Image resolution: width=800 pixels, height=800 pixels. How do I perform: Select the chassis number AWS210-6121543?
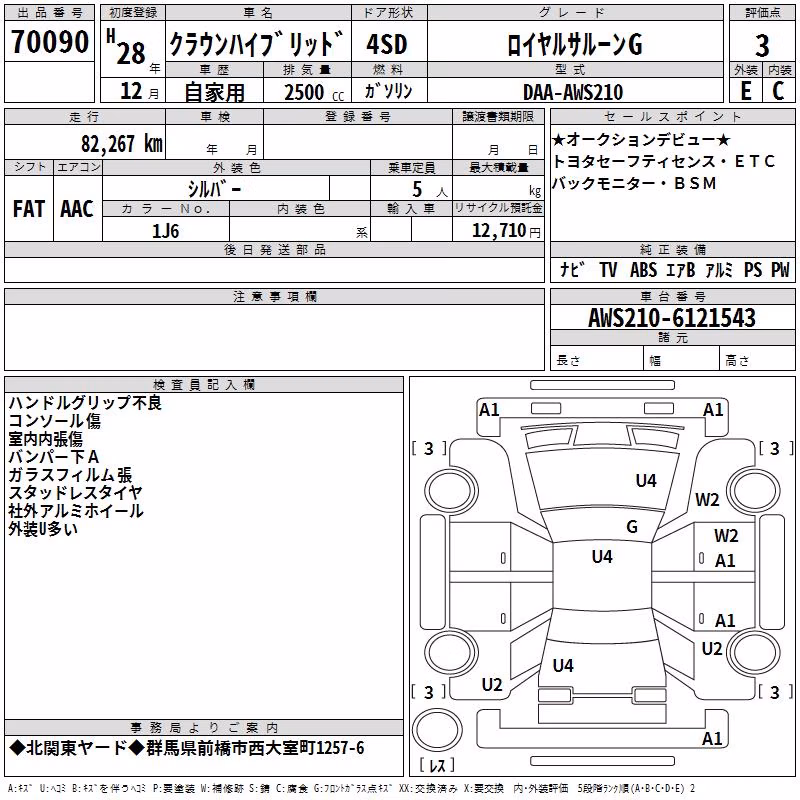(x=672, y=318)
